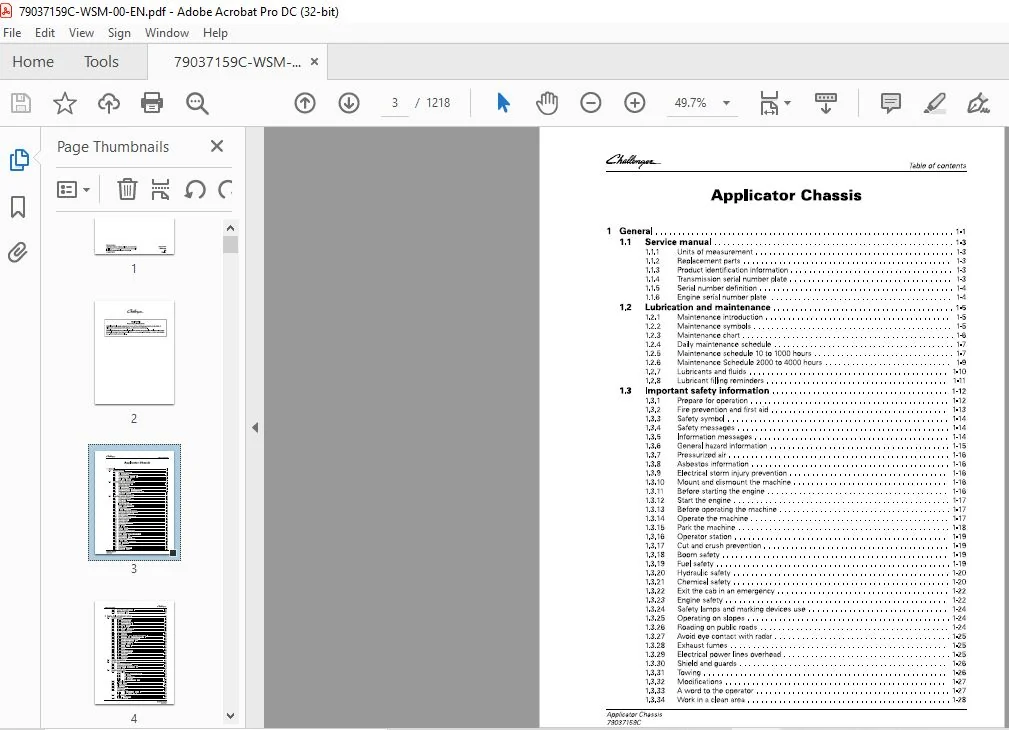Open the zoom level 49.7% dropdown
1009x730 pixels.
pos(727,103)
